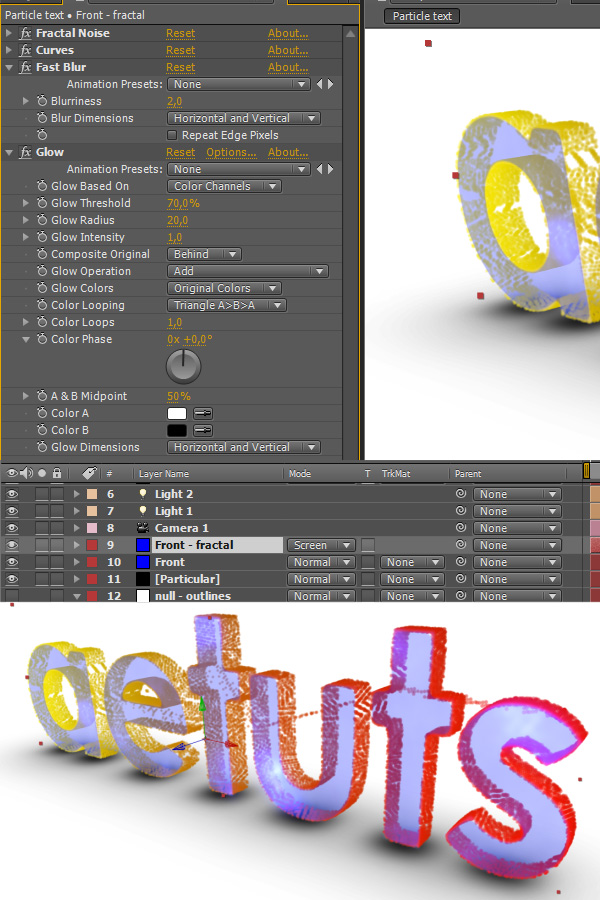Click the pick whip for Light 2
The image size is (600, 900).
click(460, 494)
